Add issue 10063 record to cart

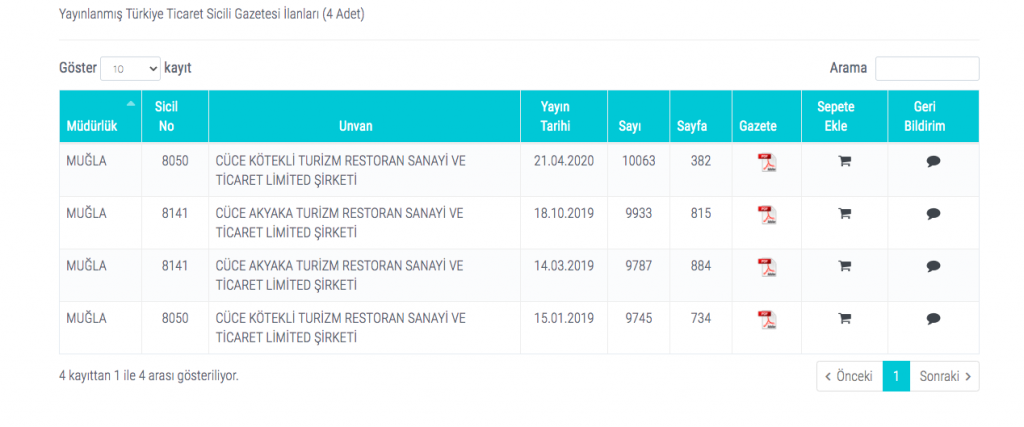pos(844,162)
